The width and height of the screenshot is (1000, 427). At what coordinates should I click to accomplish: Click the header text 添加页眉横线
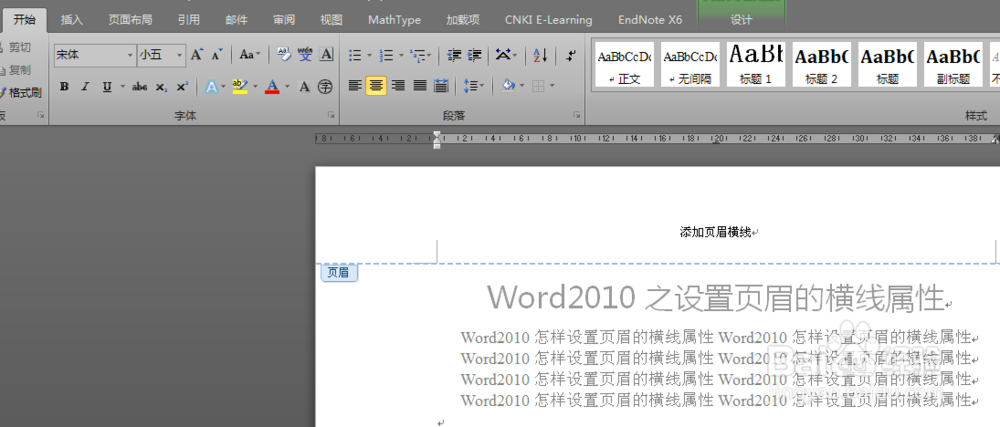pos(716,233)
